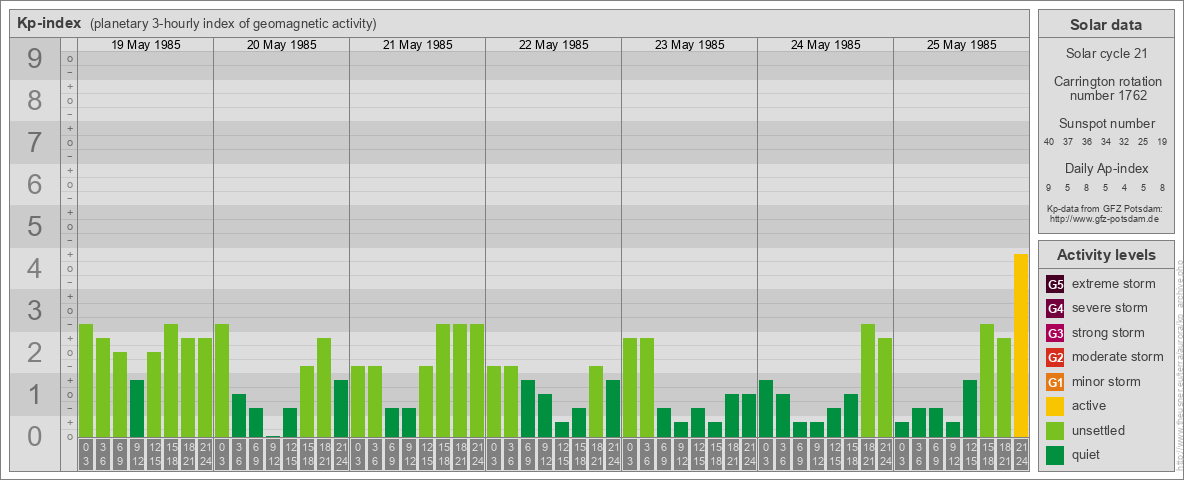Screen dimensions: 1184x480
Task: Click the unsettled legend label
Action: (x=1099, y=430)
